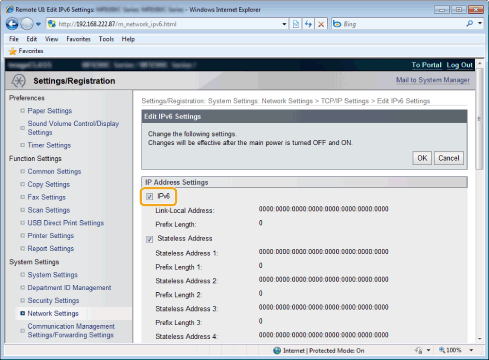
Task: Open System Settings sub-item link
Action: [53, 275]
